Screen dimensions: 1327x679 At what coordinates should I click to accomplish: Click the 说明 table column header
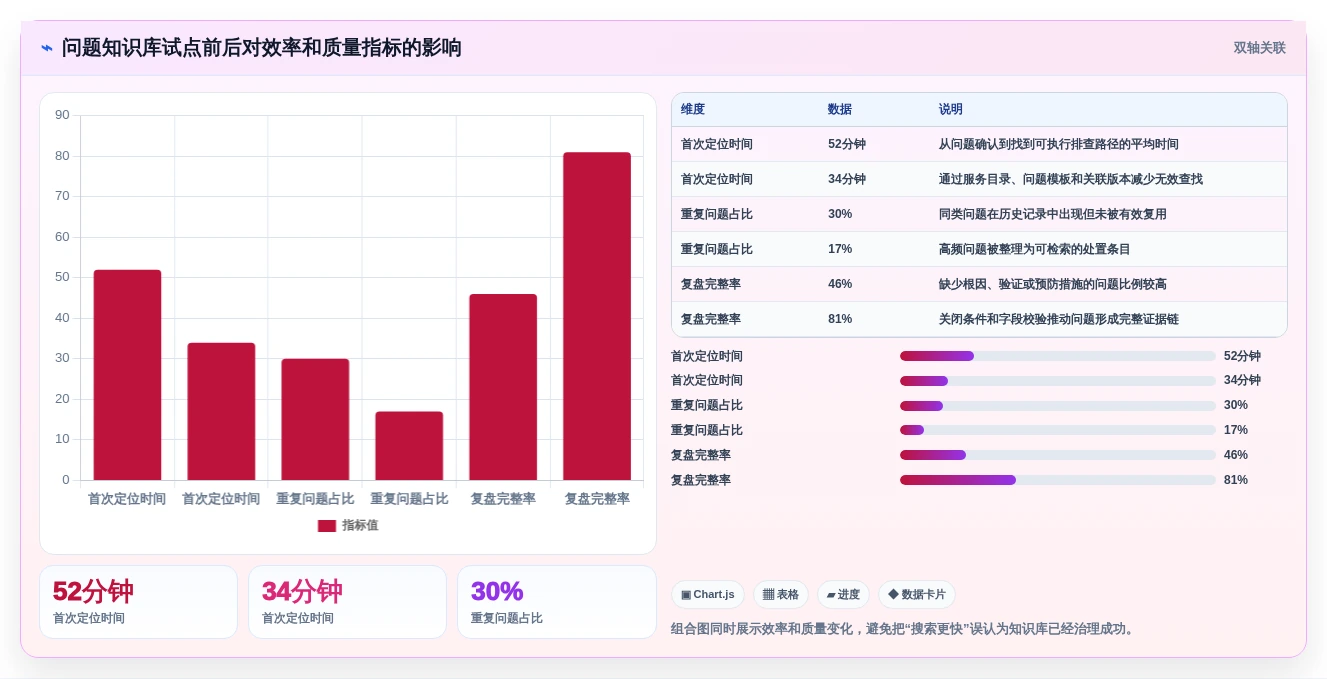point(951,110)
